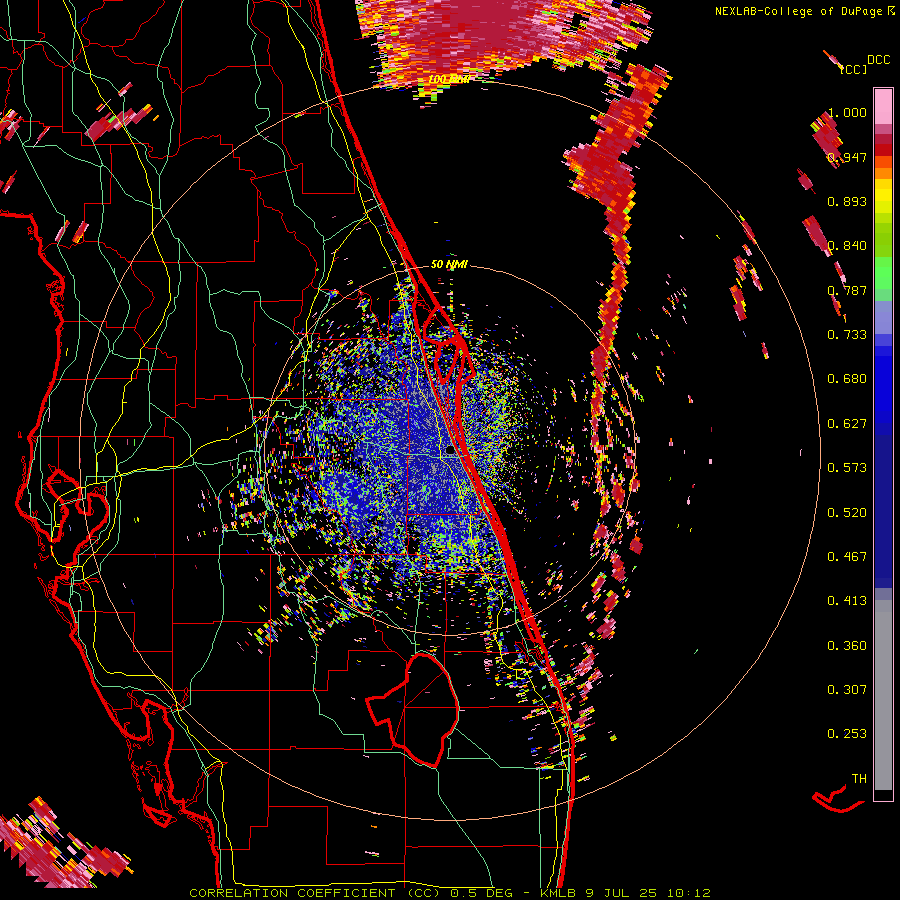900x900 pixels.
Task: Select the 0.413 scale value
Action: [x=847, y=601]
